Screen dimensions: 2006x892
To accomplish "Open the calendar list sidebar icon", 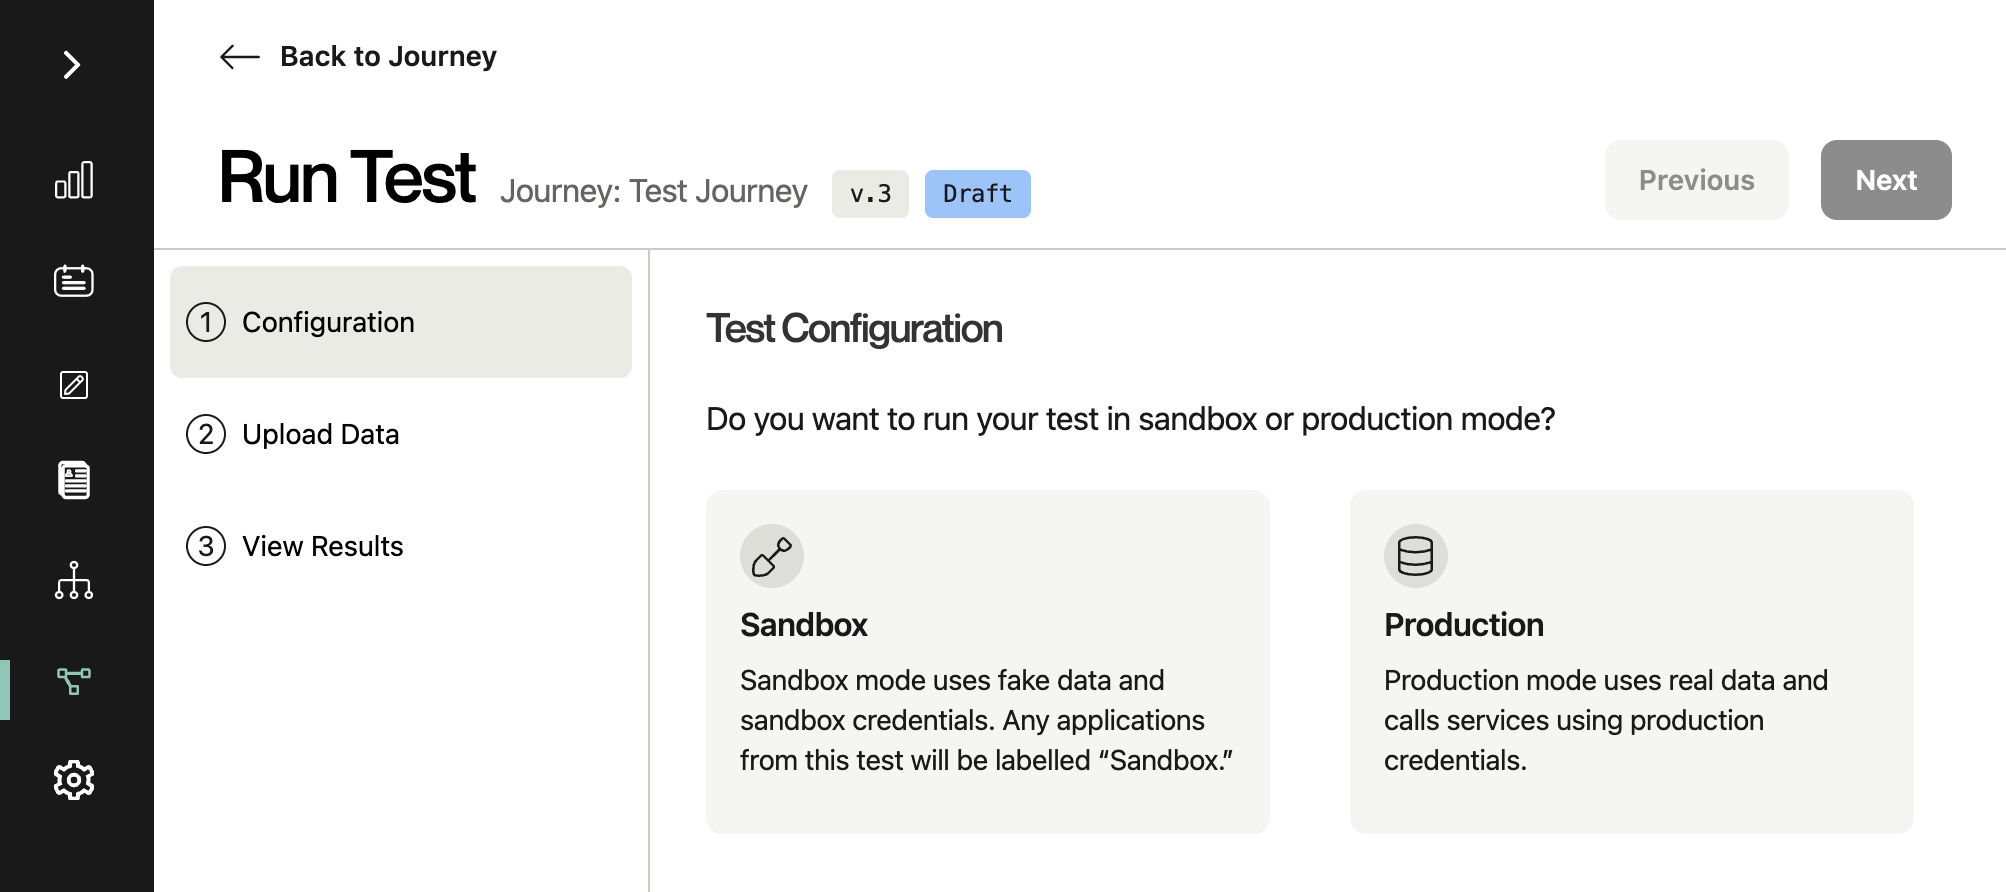I will coord(74,281).
